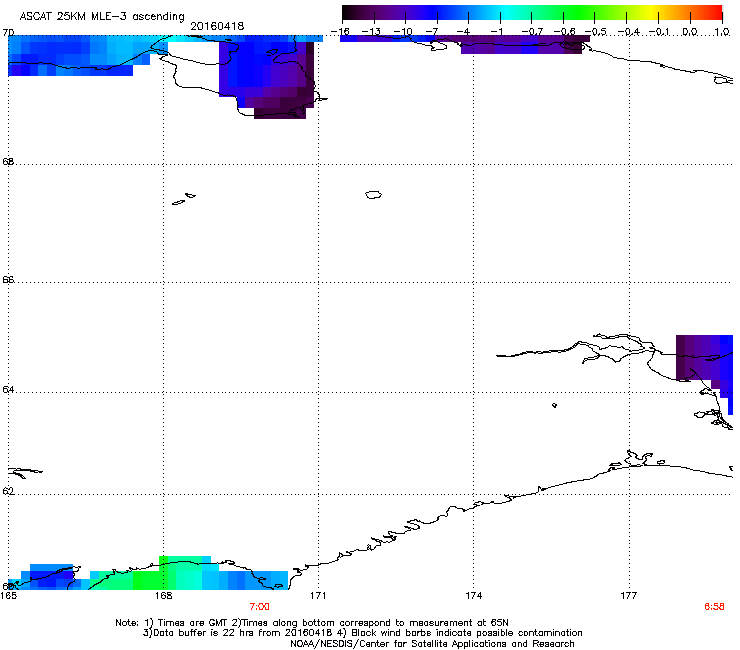Viewport: 740px width, 650px height.
Task: Click the -0.4 label on color scale
Action: (629, 32)
